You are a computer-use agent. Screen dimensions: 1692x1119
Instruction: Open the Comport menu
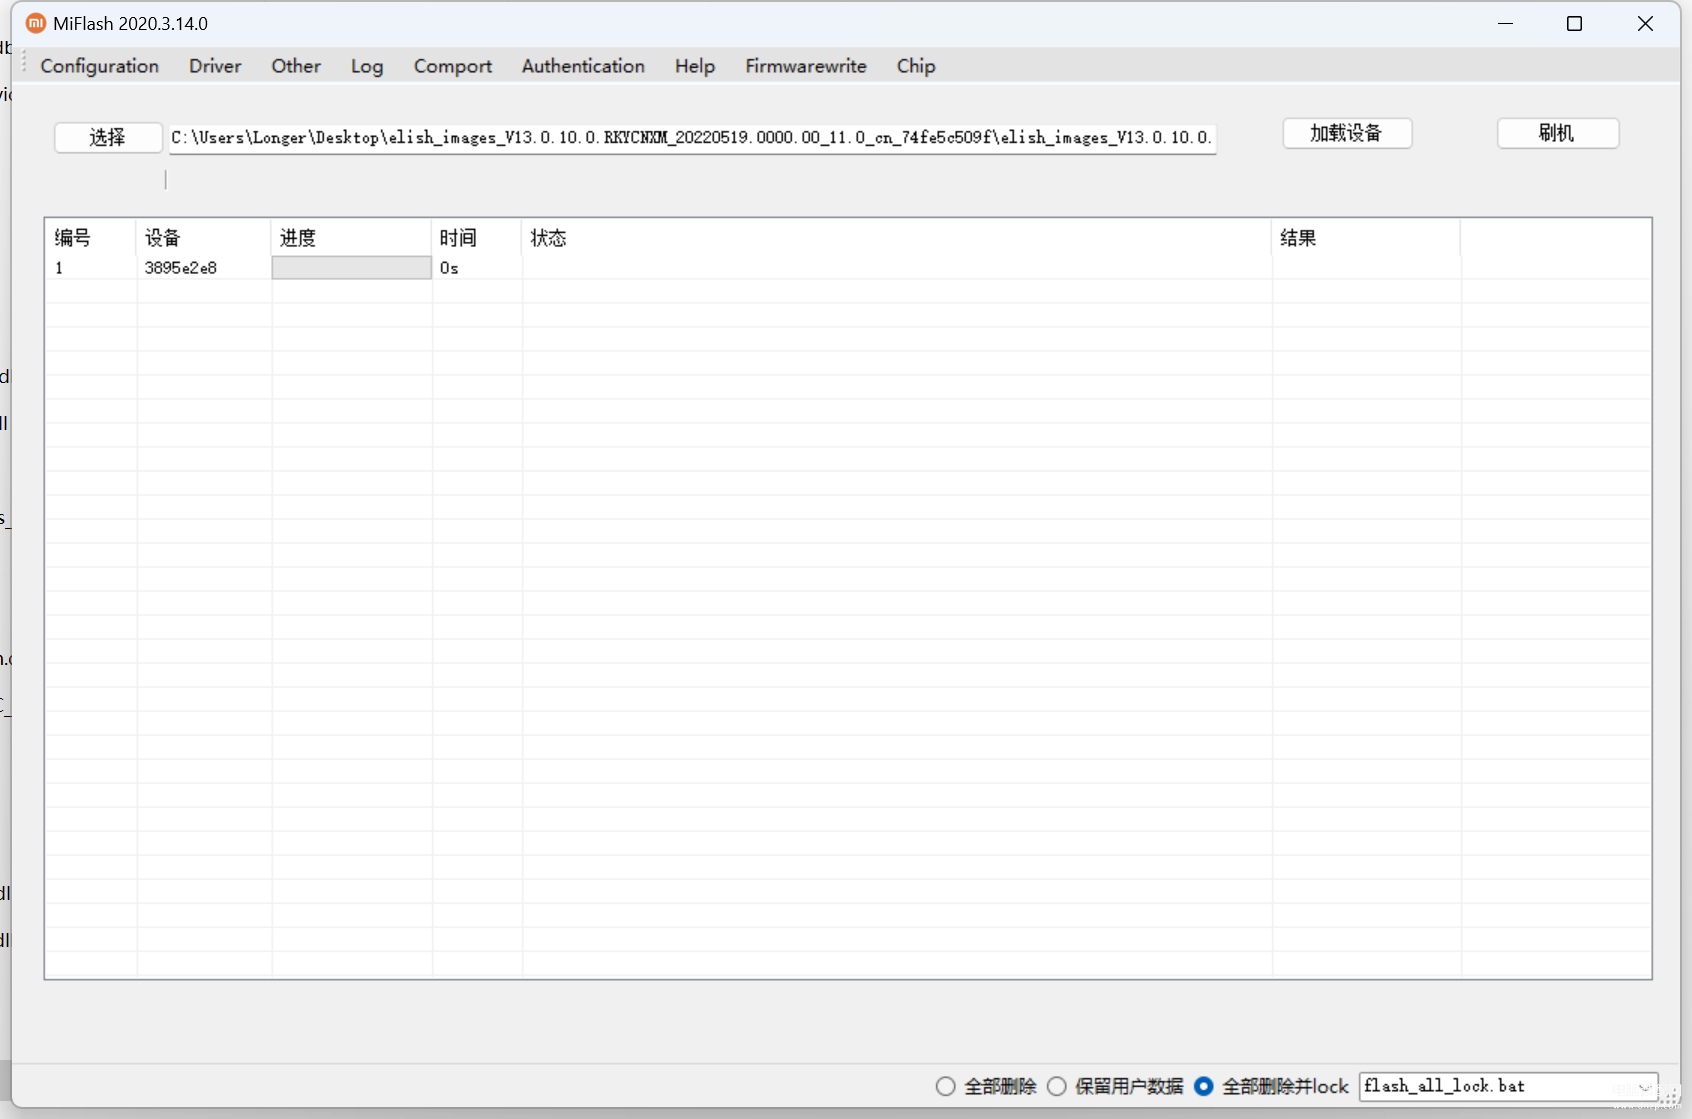[453, 66]
